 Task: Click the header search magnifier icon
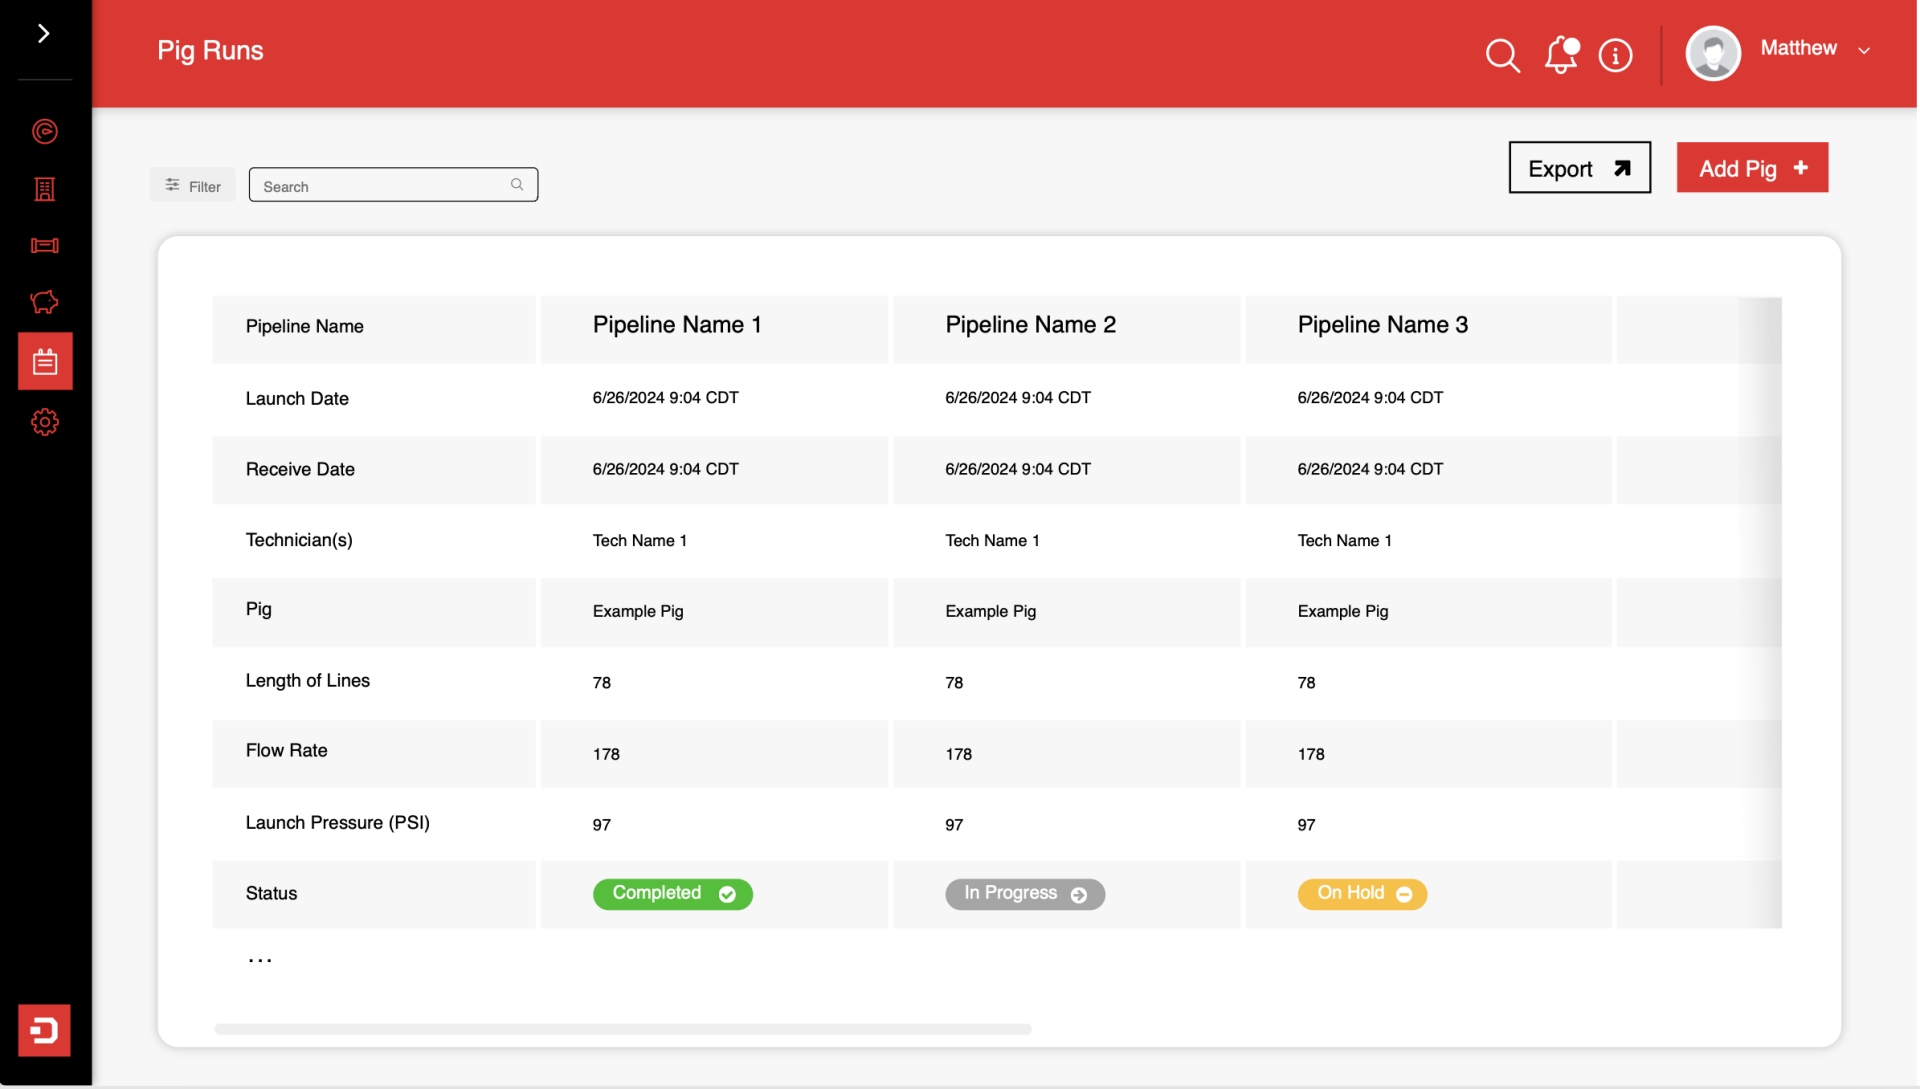pos(1502,55)
